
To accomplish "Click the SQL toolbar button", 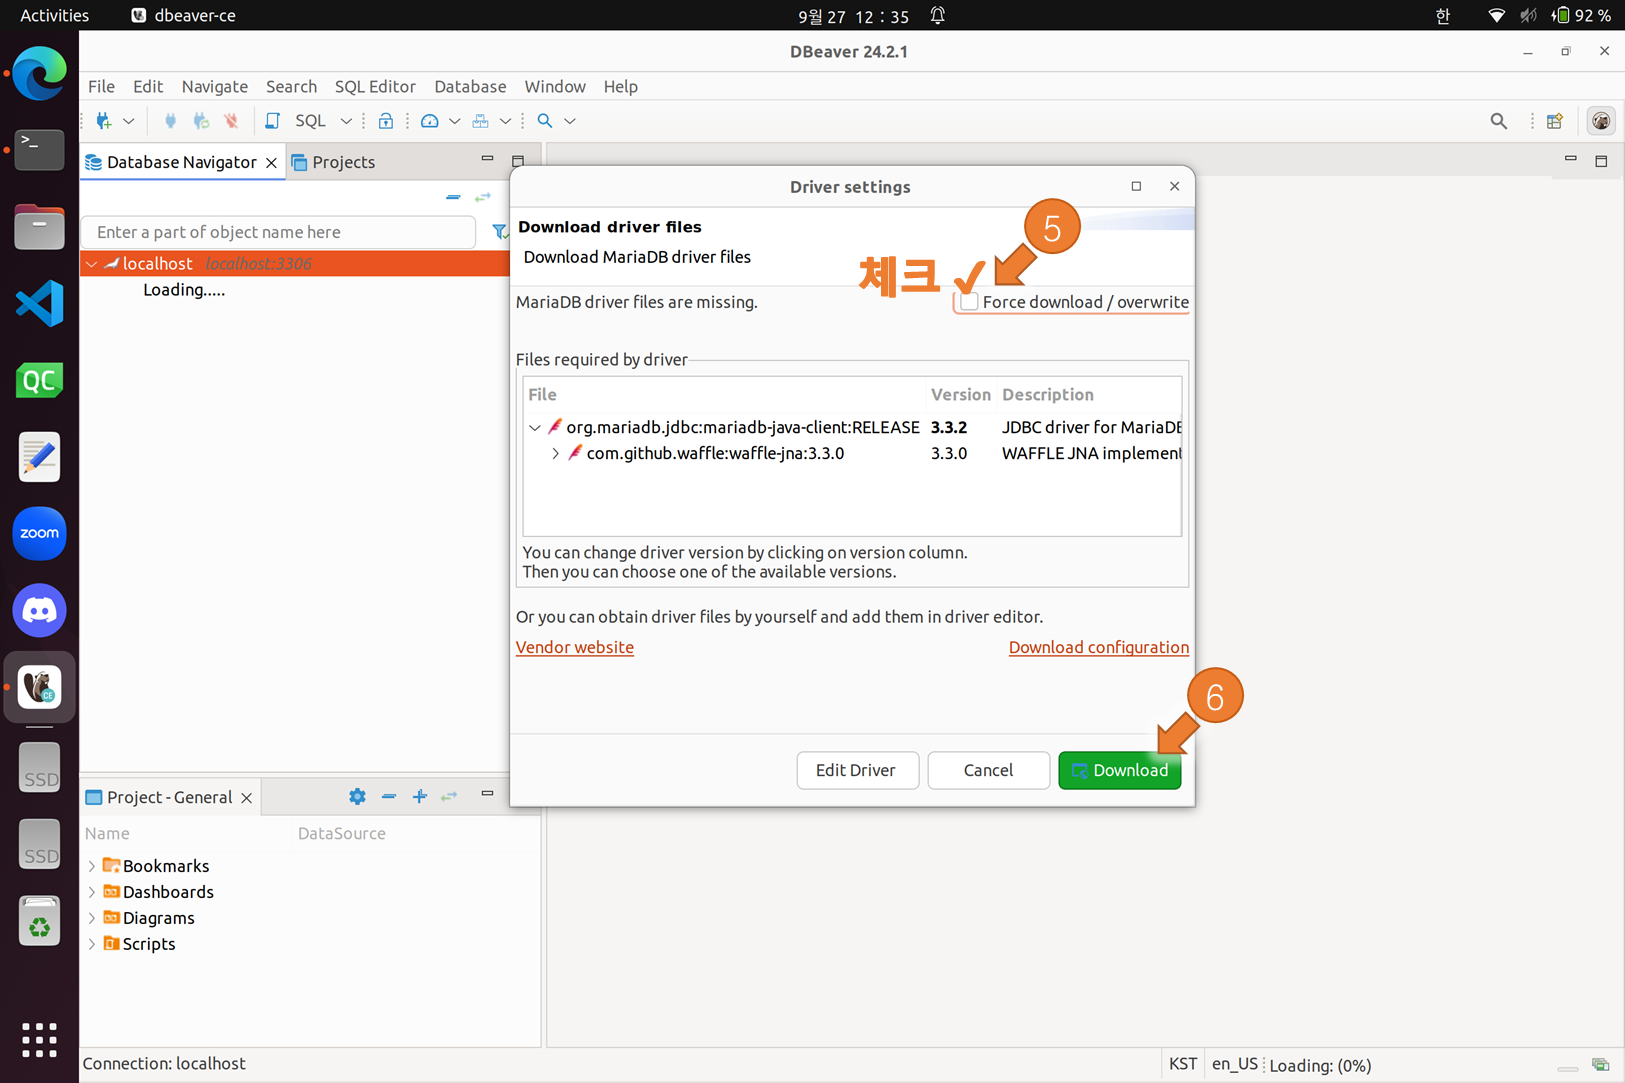I will pyautogui.click(x=310, y=121).
